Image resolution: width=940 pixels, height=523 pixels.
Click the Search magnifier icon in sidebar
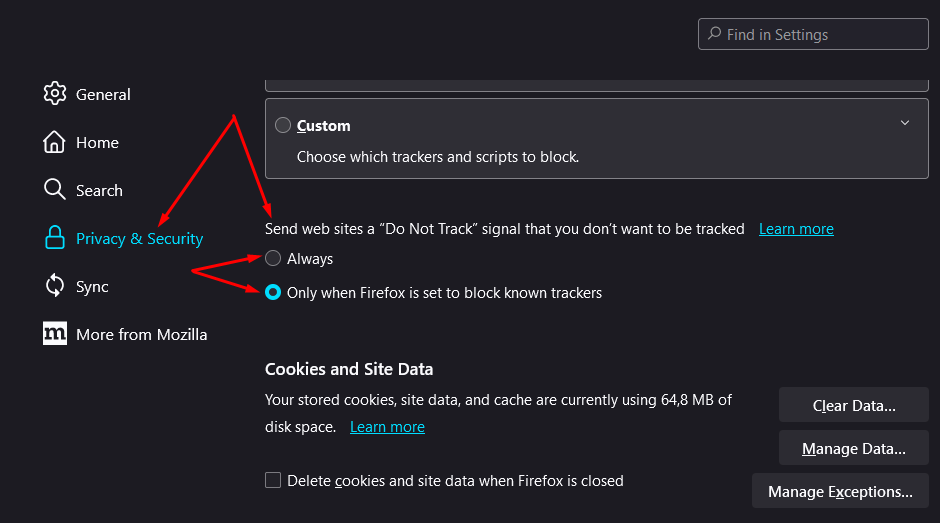(x=55, y=190)
